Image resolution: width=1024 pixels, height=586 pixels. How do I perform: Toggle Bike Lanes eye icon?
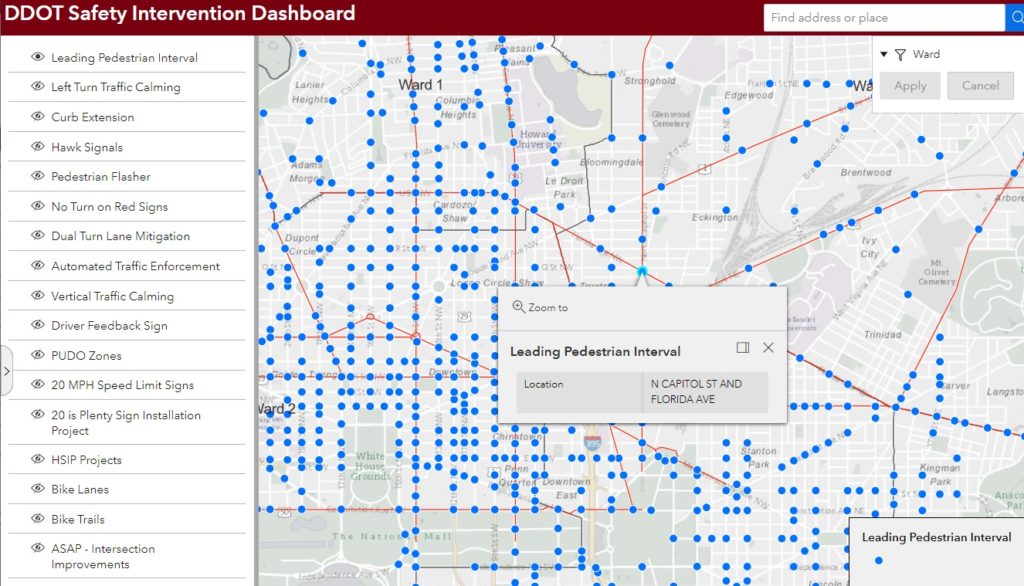(x=38, y=489)
